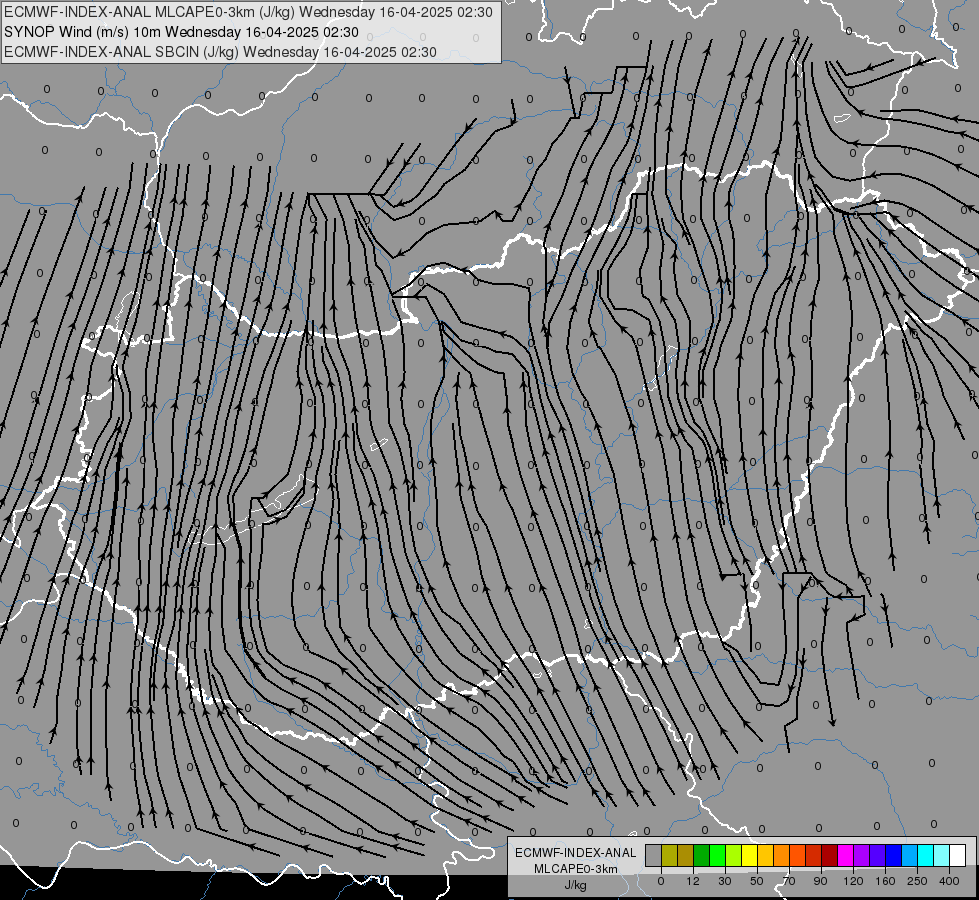The image size is (979, 900).
Task: Click the legend value label 70
Action: [789, 881]
